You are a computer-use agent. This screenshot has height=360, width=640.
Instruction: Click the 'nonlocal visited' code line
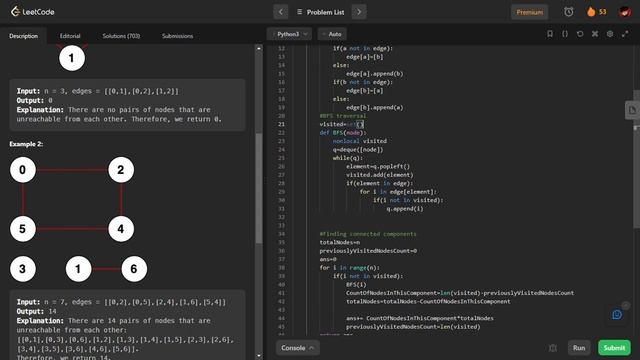click(360, 141)
